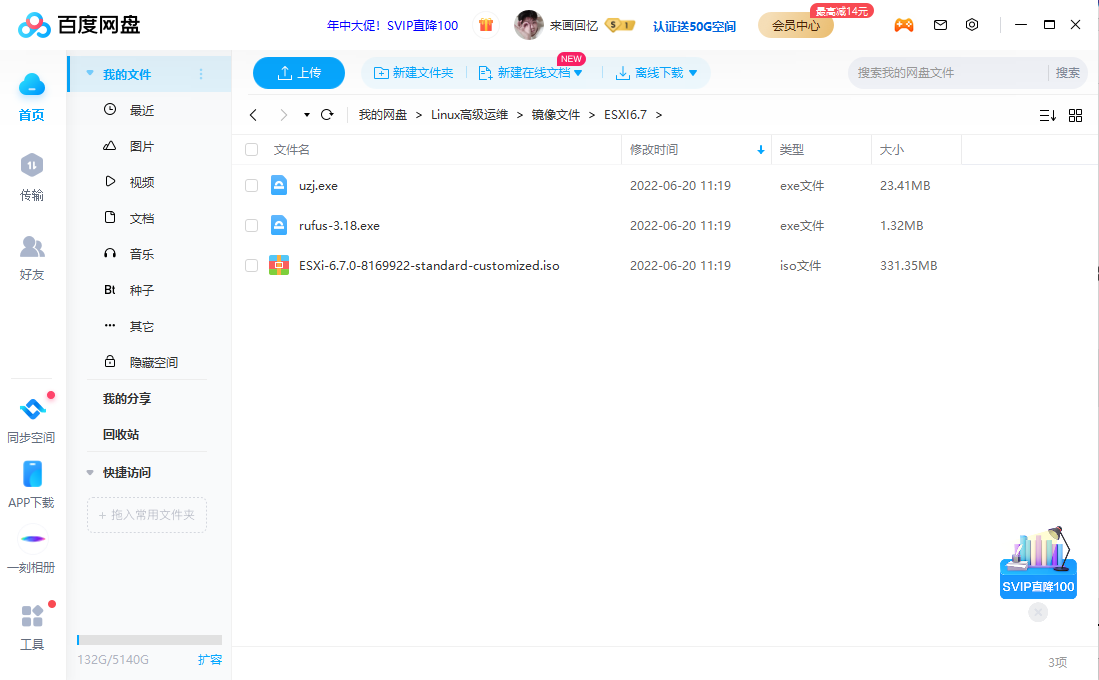This screenshot has width=1099, height=680.
Task: Click the 拖入常用文件夹 drop area
Action: pos(147,515)
